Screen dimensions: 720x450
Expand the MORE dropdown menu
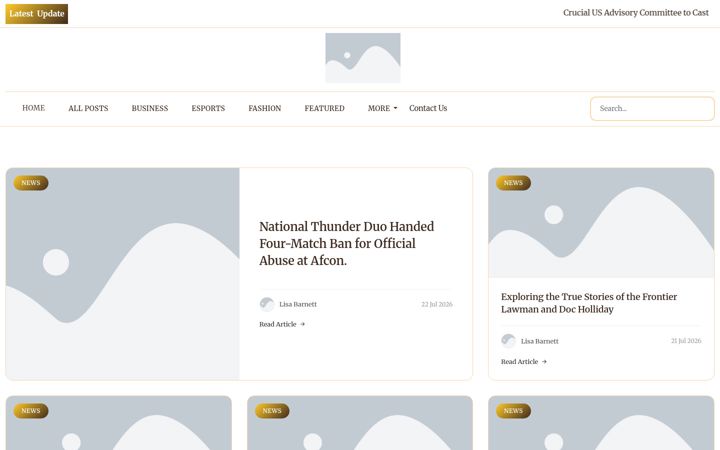(382, 108)
